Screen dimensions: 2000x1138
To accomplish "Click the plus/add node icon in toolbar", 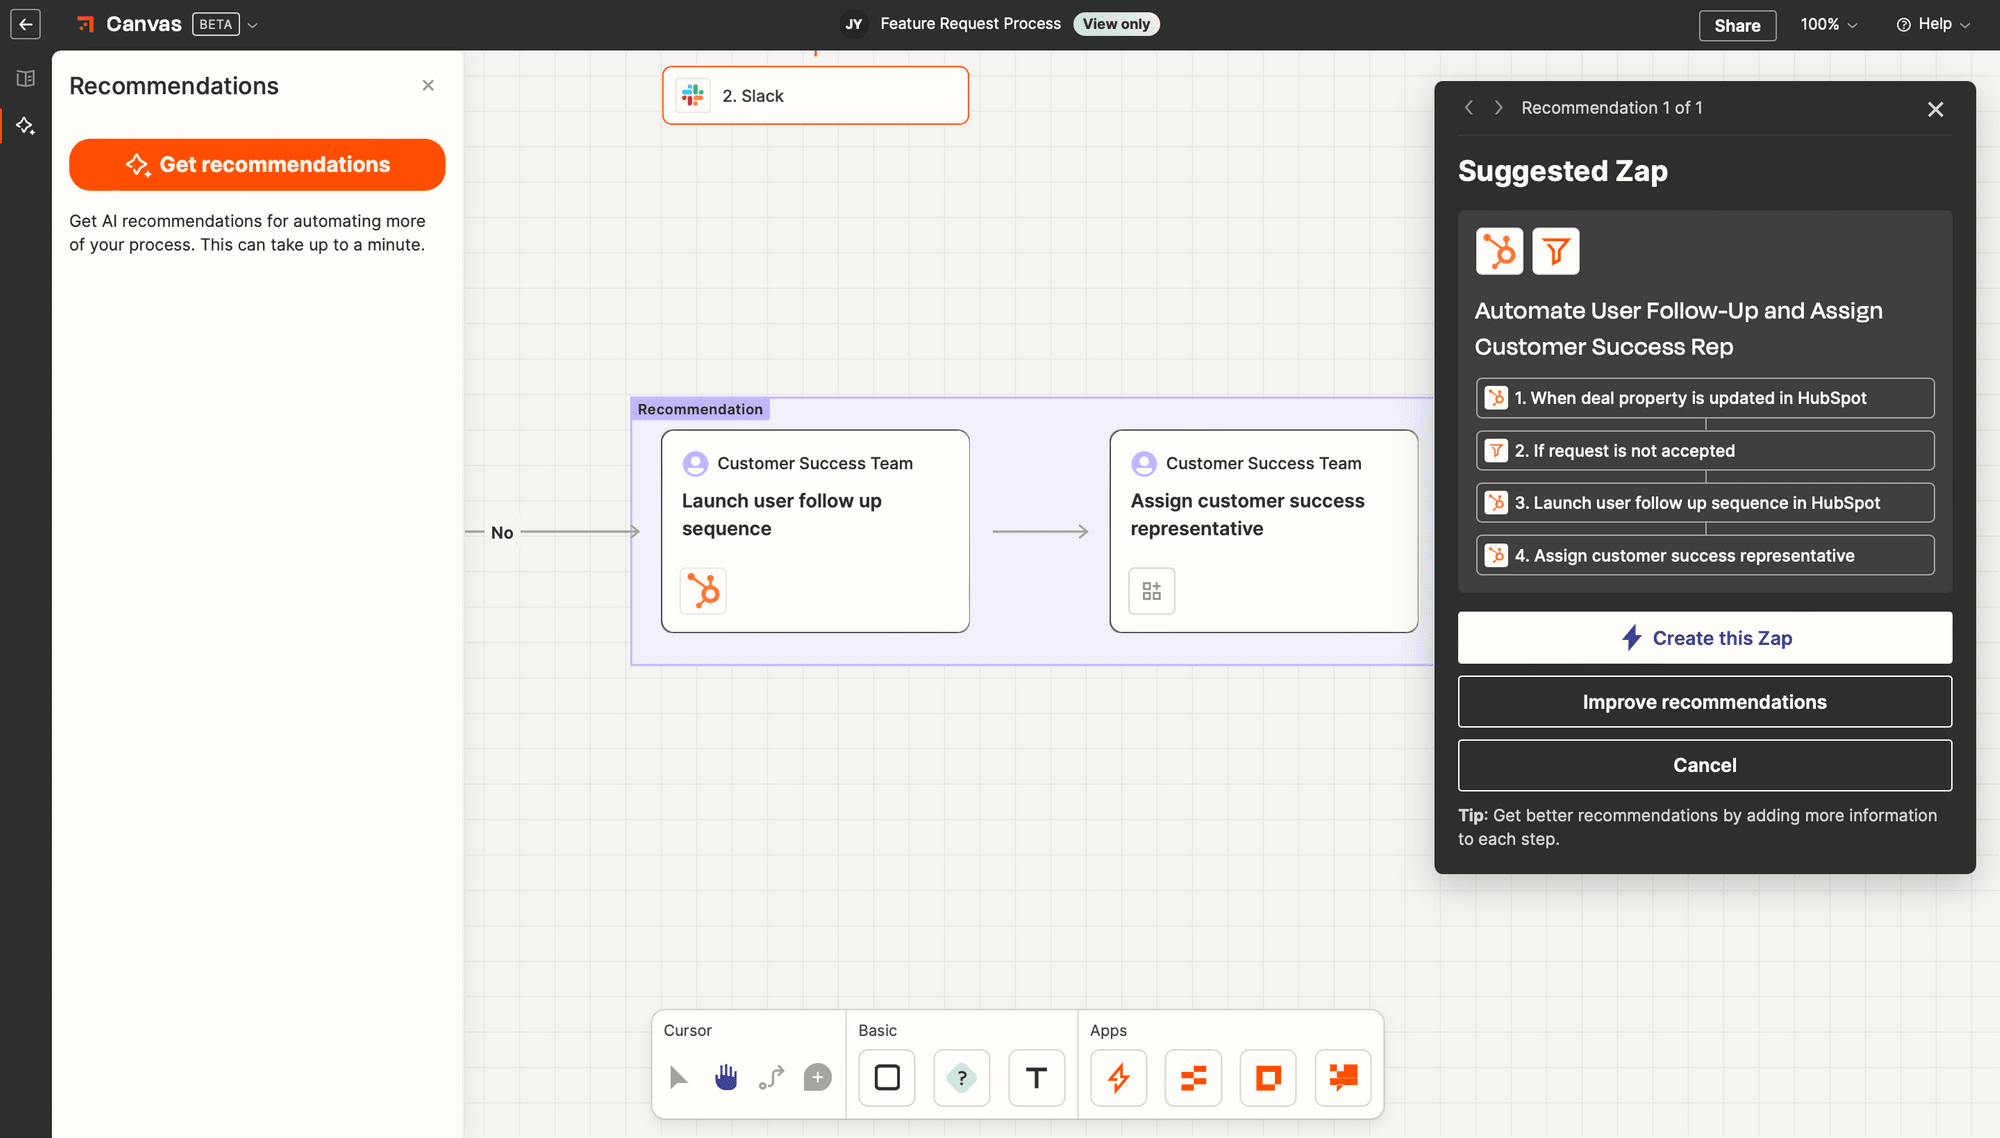I will coord(816,1078).
